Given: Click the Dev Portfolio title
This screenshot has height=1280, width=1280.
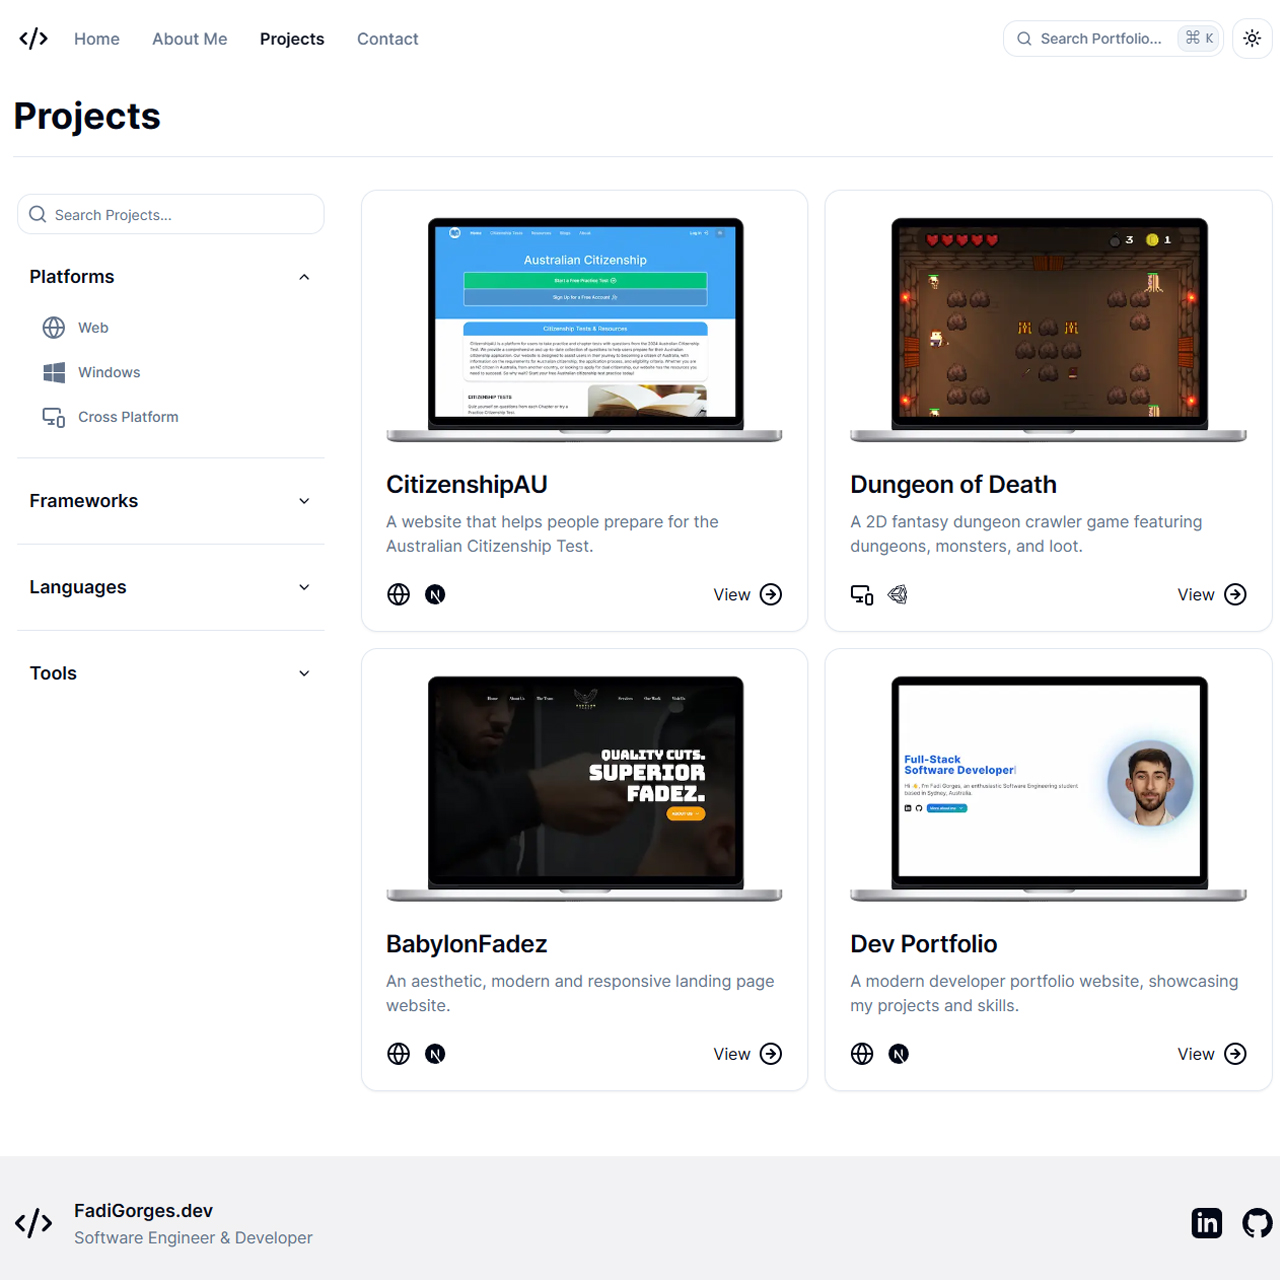Looking at the screenshot, I should point(924,944).
